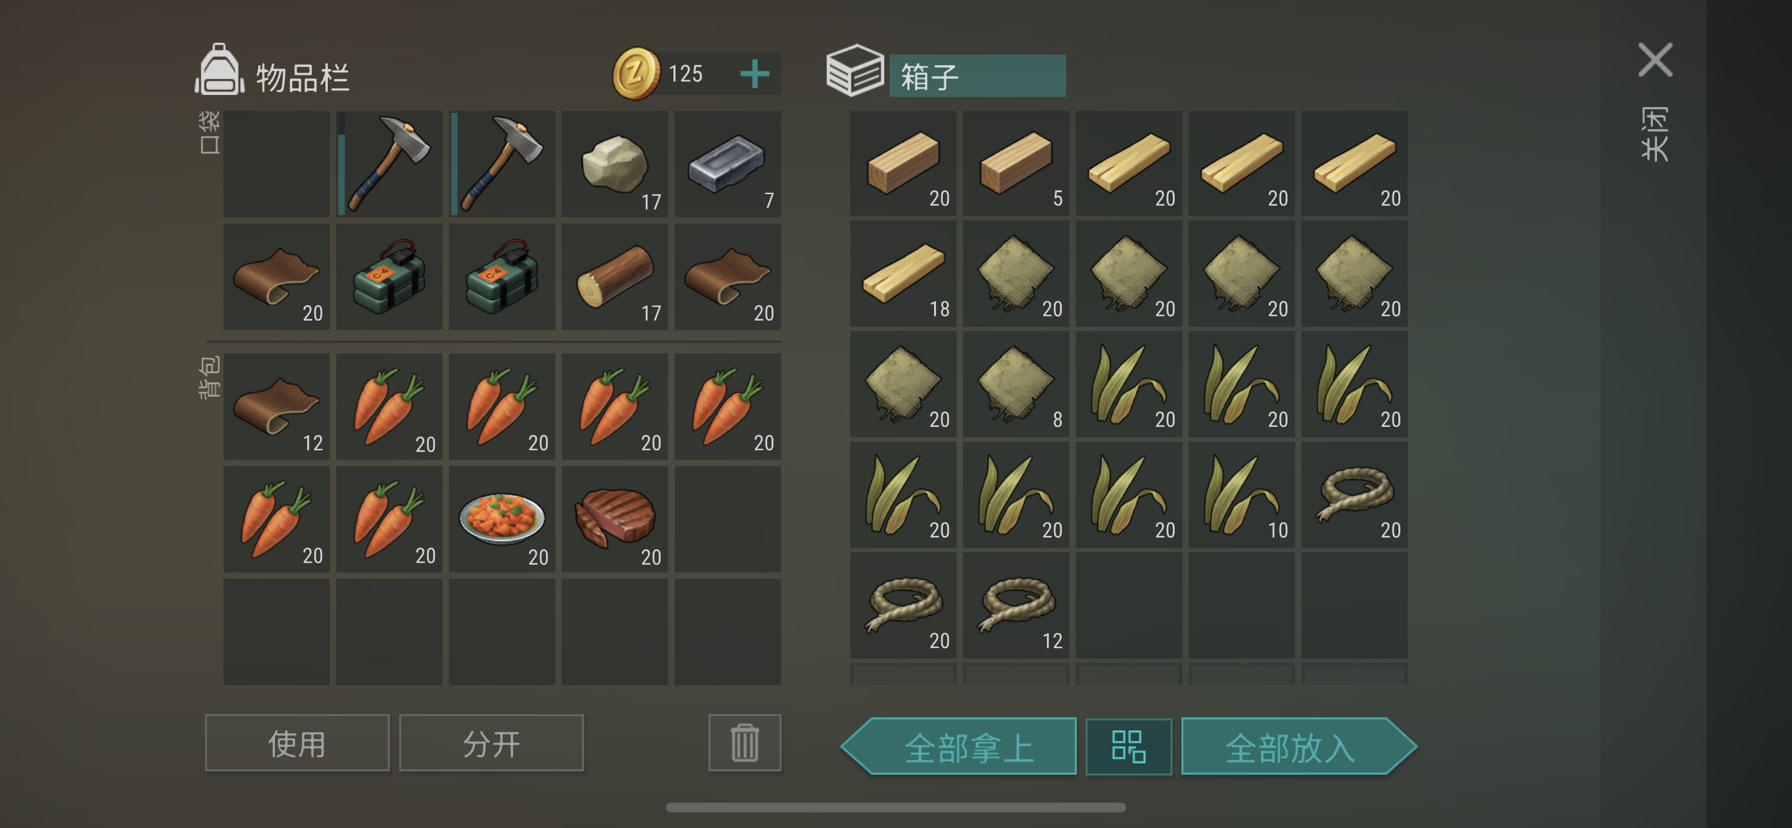The image size is (1792, 828).
Task: Select the board stack of 18
Action: pos(903,274)
